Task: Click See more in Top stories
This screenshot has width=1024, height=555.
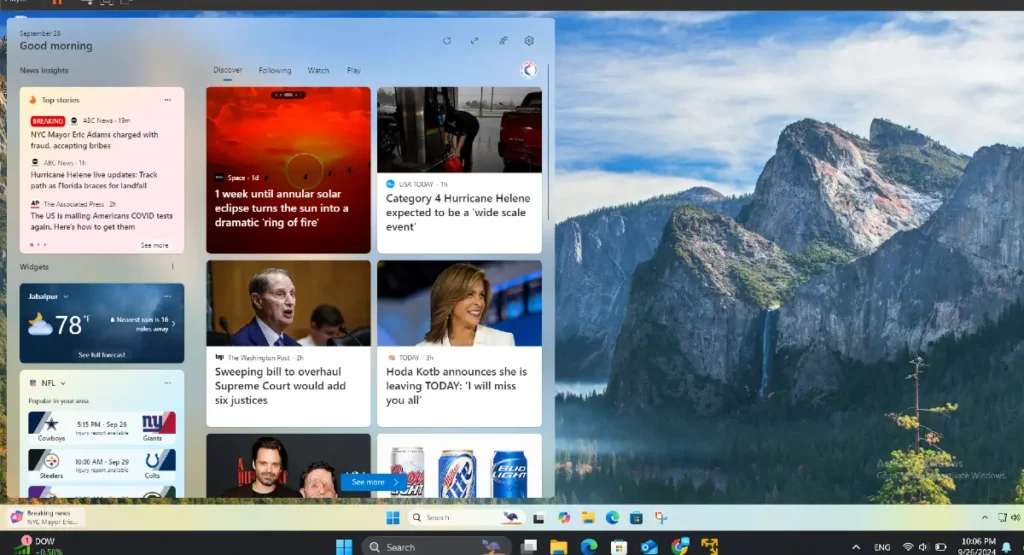Action: [x=154, y=246]
